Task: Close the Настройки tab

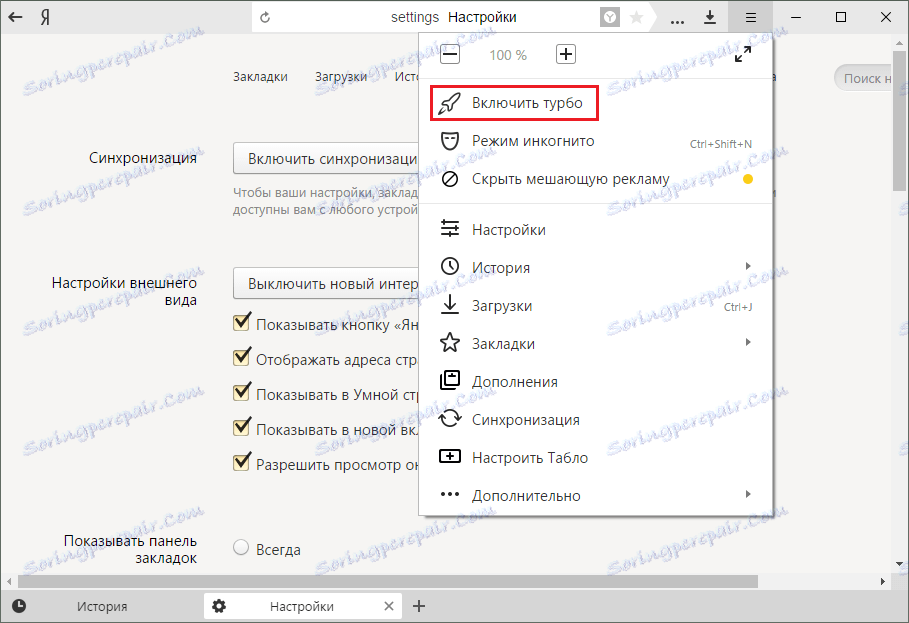Action: pyautogui.click(x=389, y=606)
